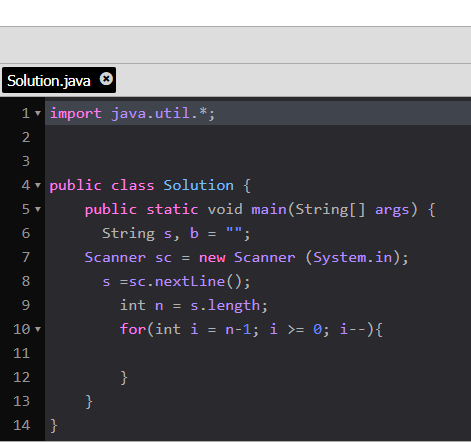Click 'System.in' on line 7
This screenshot has height=444, width=471.
(x=353, y=257)
